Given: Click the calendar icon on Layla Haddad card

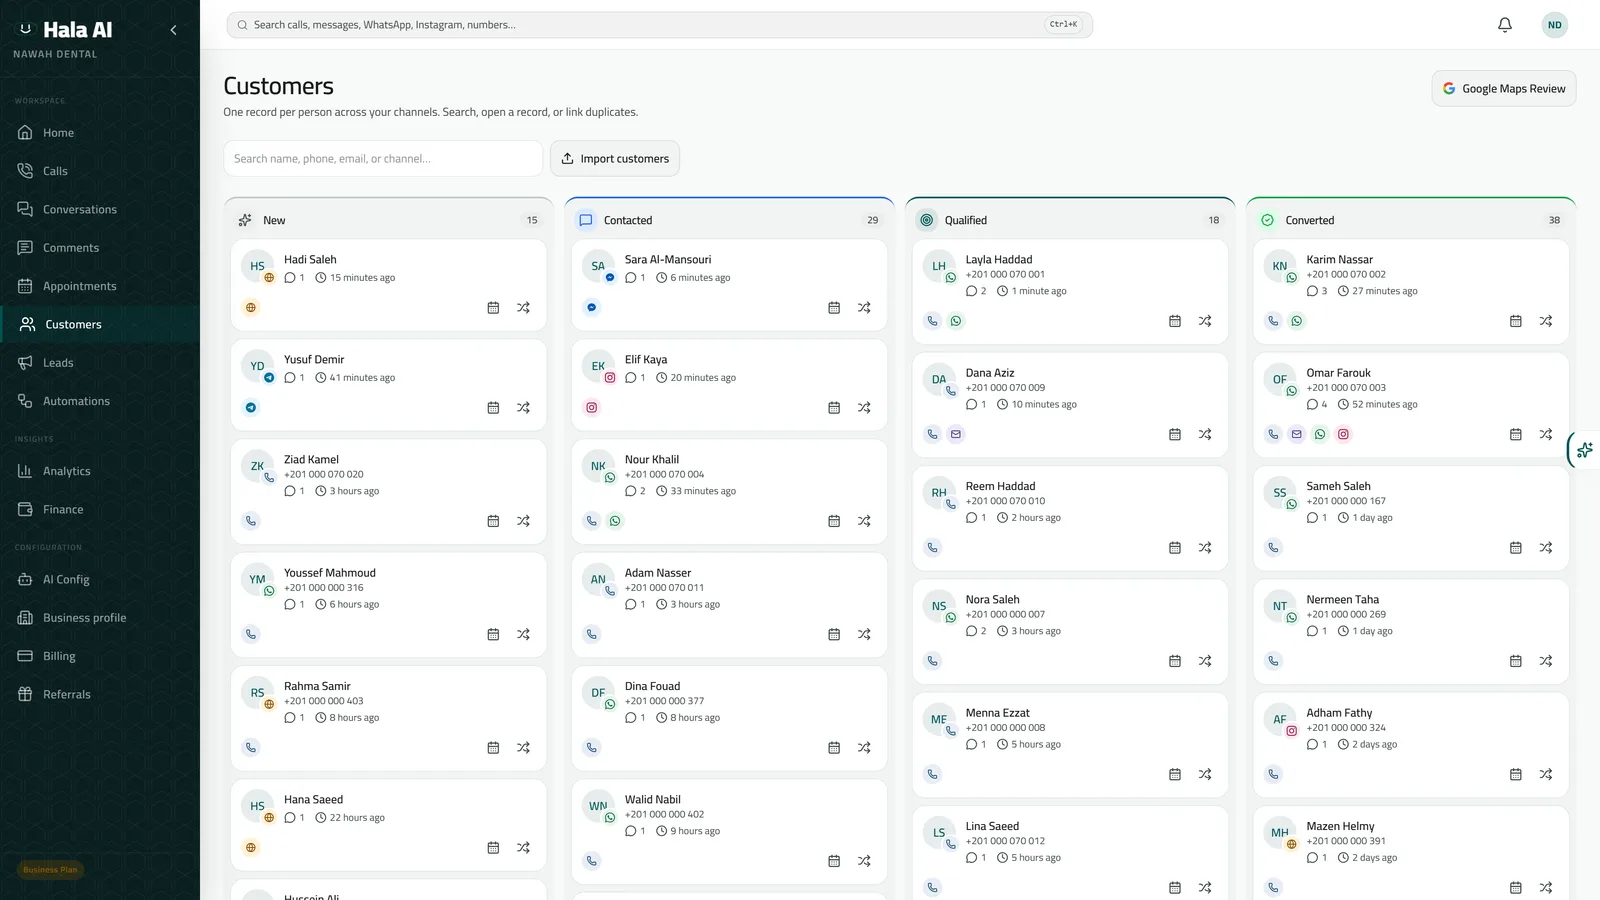Looking at the screenshot, I should [x=1175, y=321].
